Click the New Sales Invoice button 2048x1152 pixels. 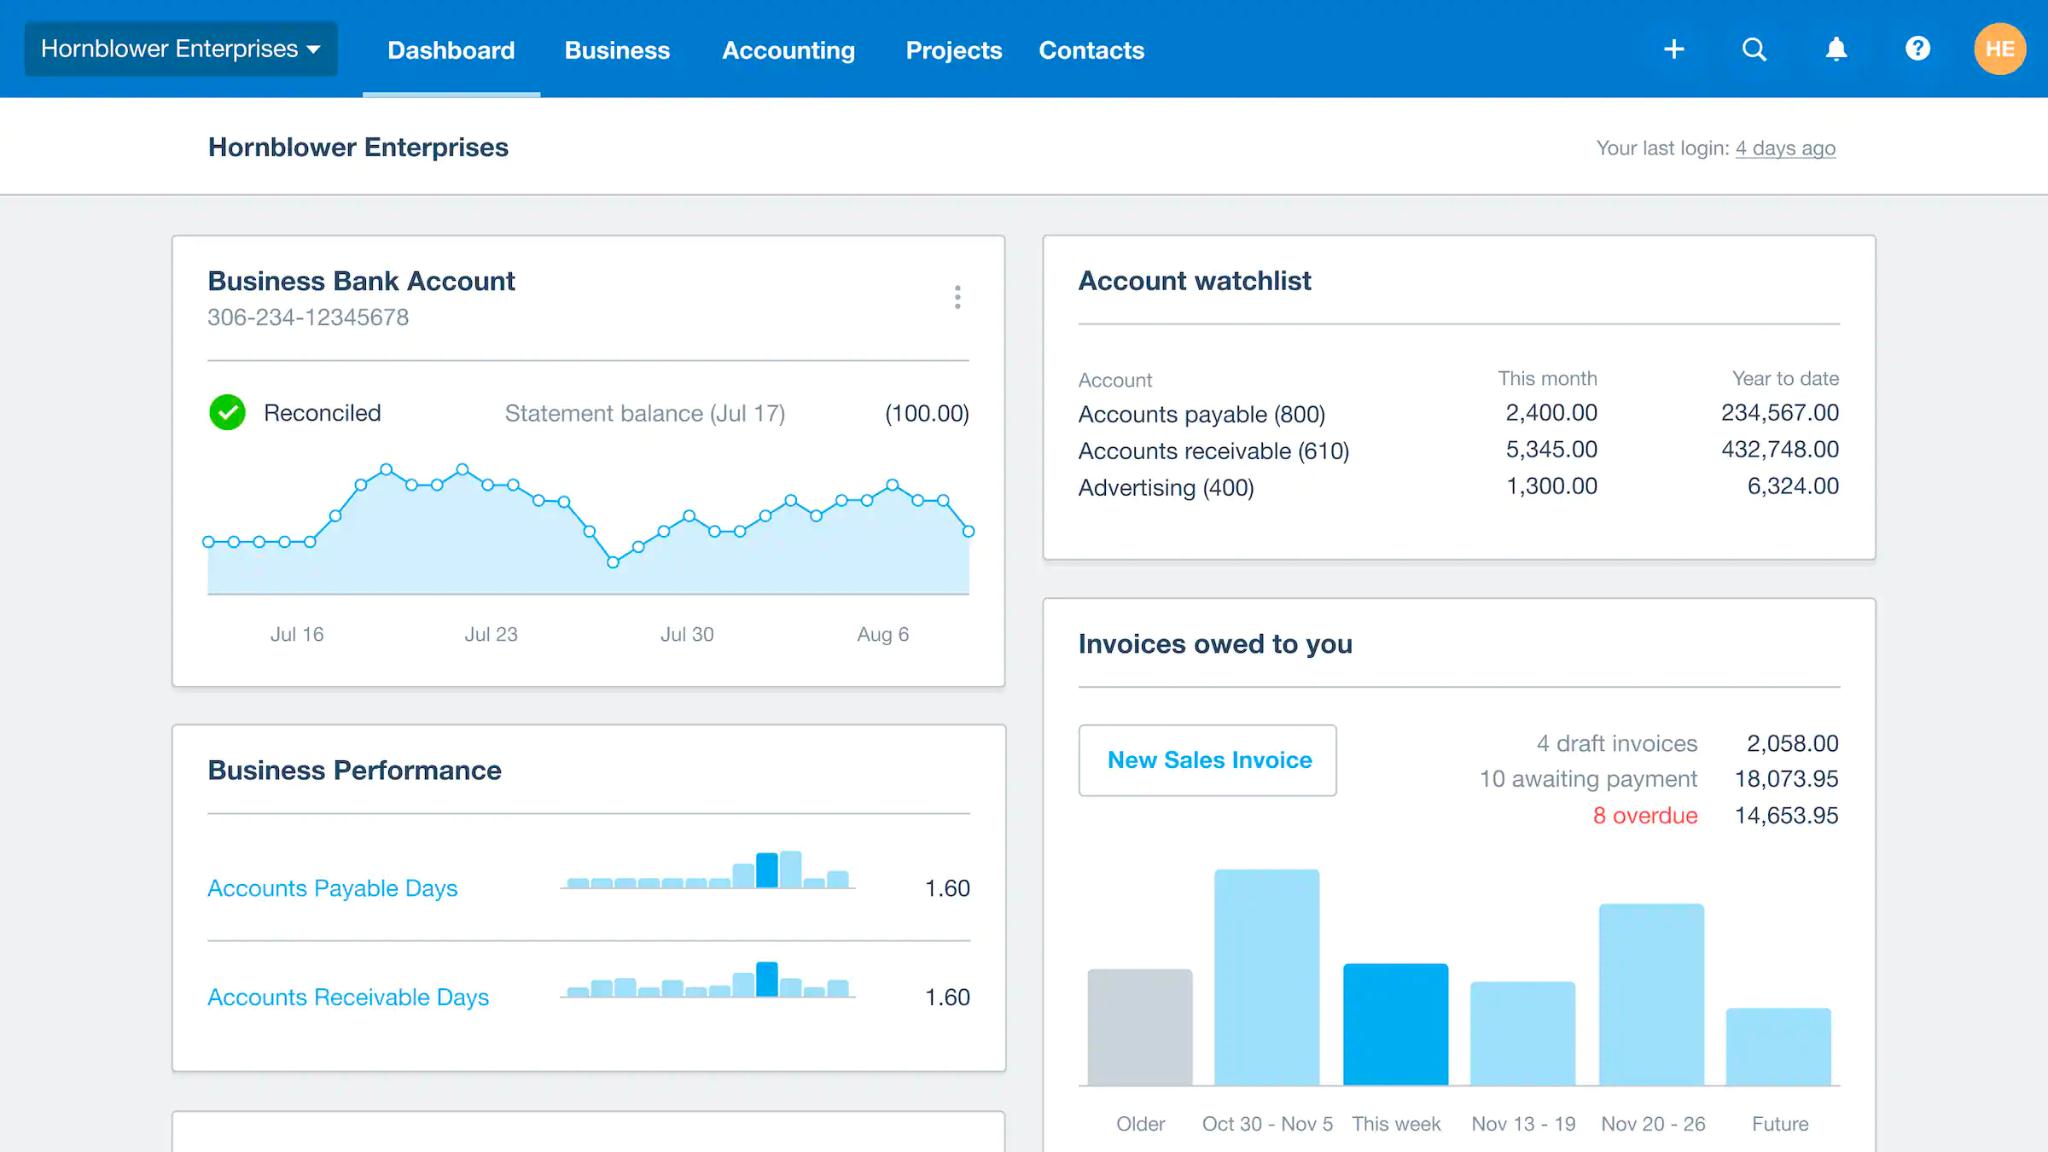click(1207, 760)
